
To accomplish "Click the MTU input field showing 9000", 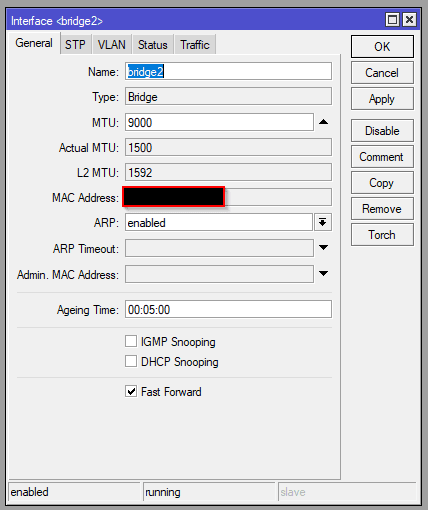I will [x=219, y=122].
